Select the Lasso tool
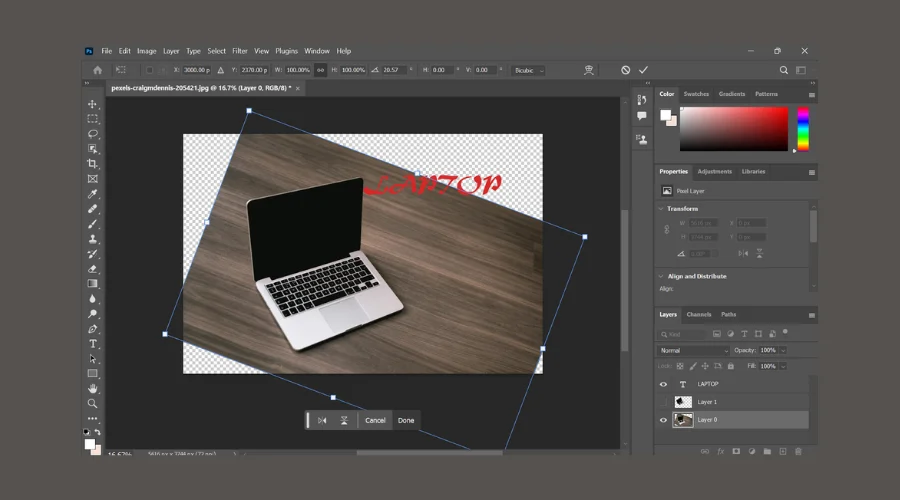This screenshot has width=900, height=500. pos(92,134)
